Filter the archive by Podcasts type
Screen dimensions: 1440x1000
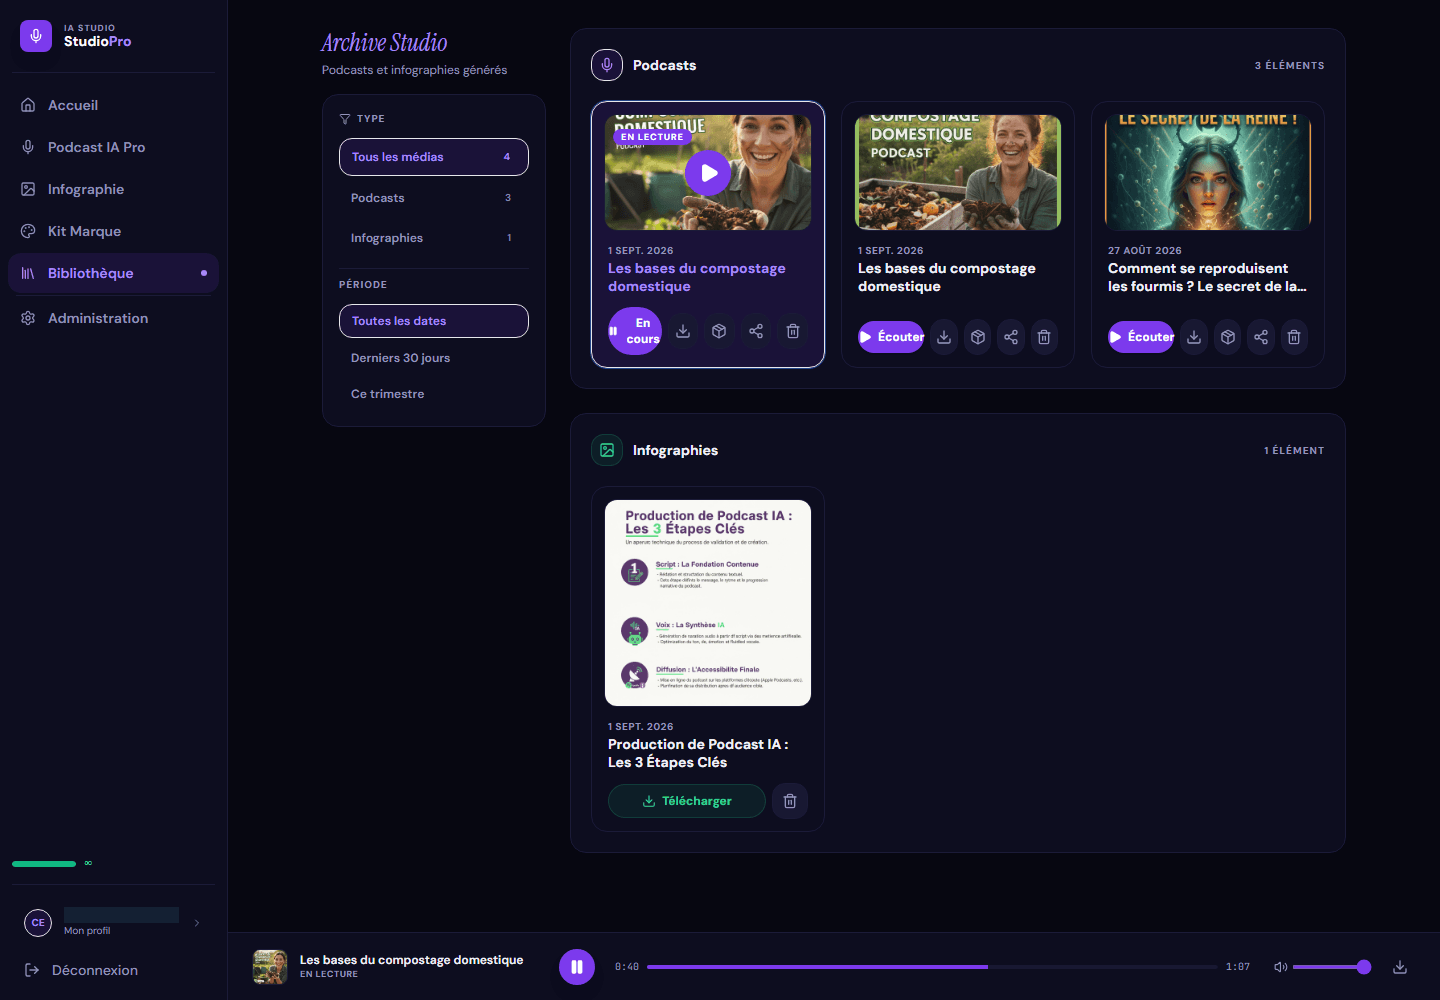tap(434, 198)
